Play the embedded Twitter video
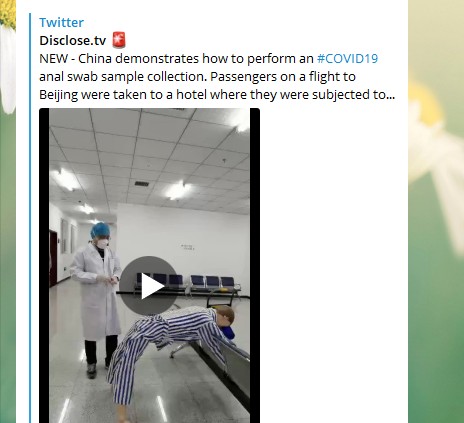Image resolution: width=464 pixels, height=423 pixels. pos(149,286)
